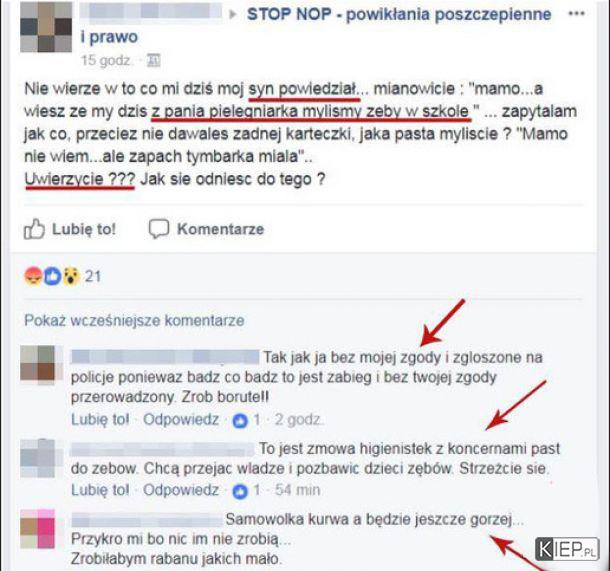Click Lubię to! under the zmowa higienistek comment

click(100, 490)
